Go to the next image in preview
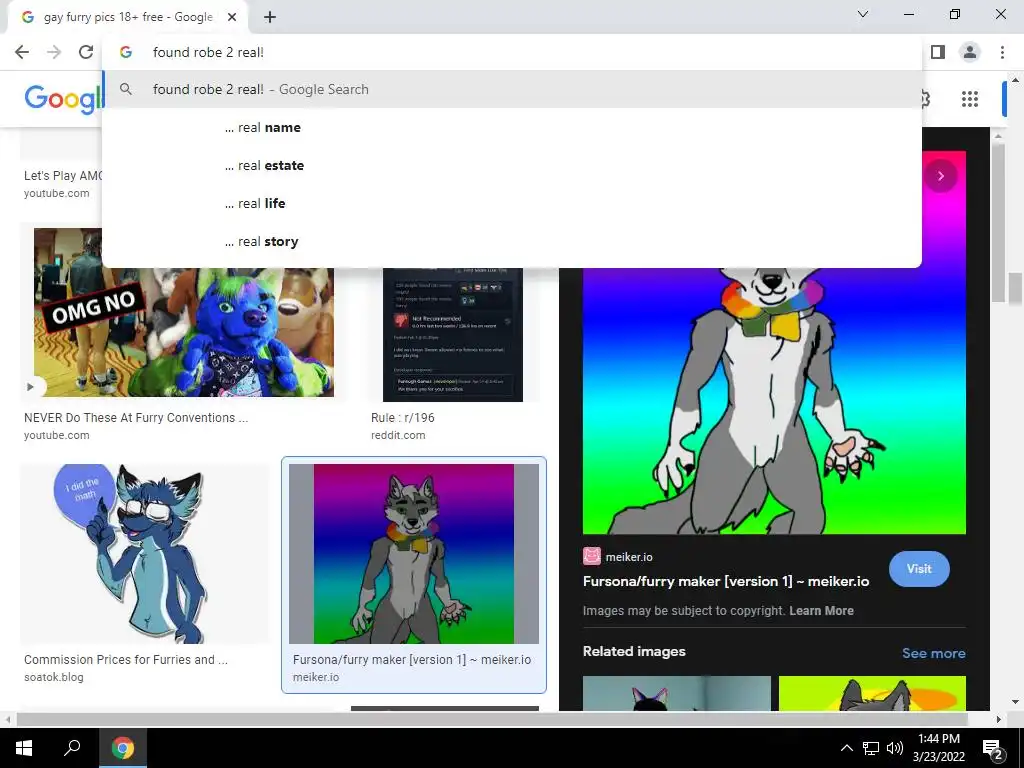This screenshot has height=768, width=1024. coord(940,176)
